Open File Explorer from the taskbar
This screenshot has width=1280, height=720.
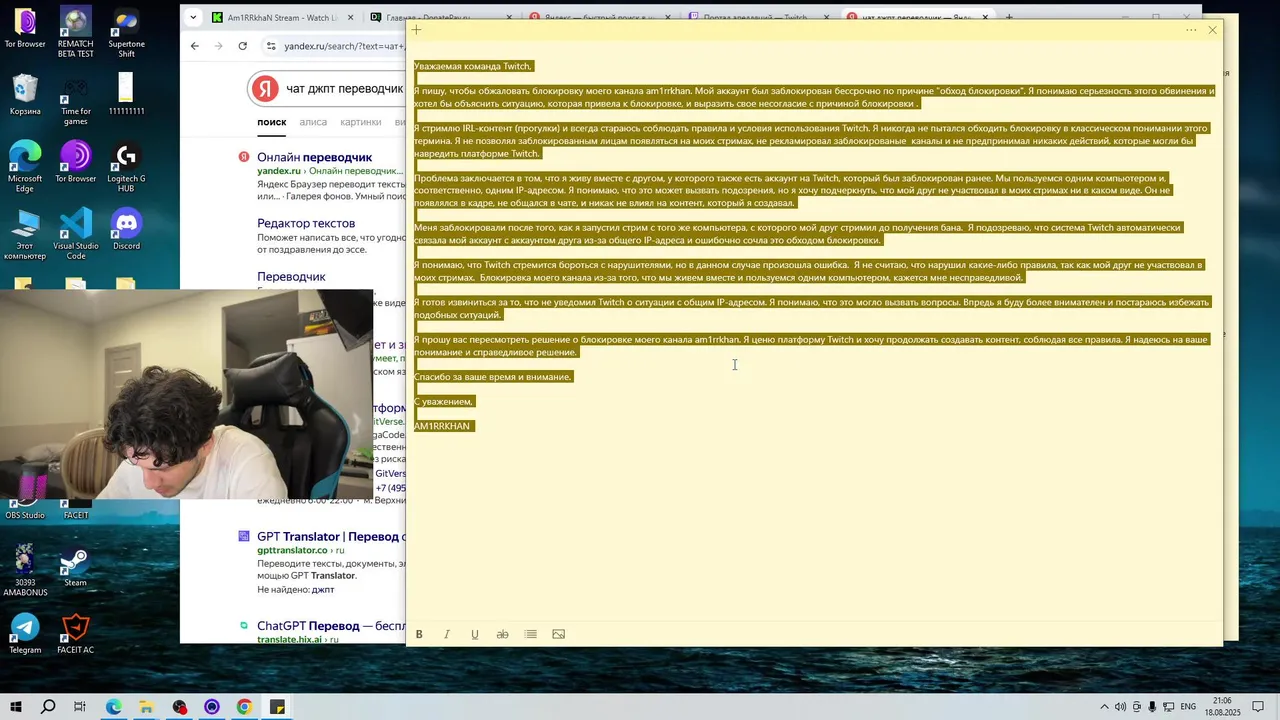pos(146,707)
